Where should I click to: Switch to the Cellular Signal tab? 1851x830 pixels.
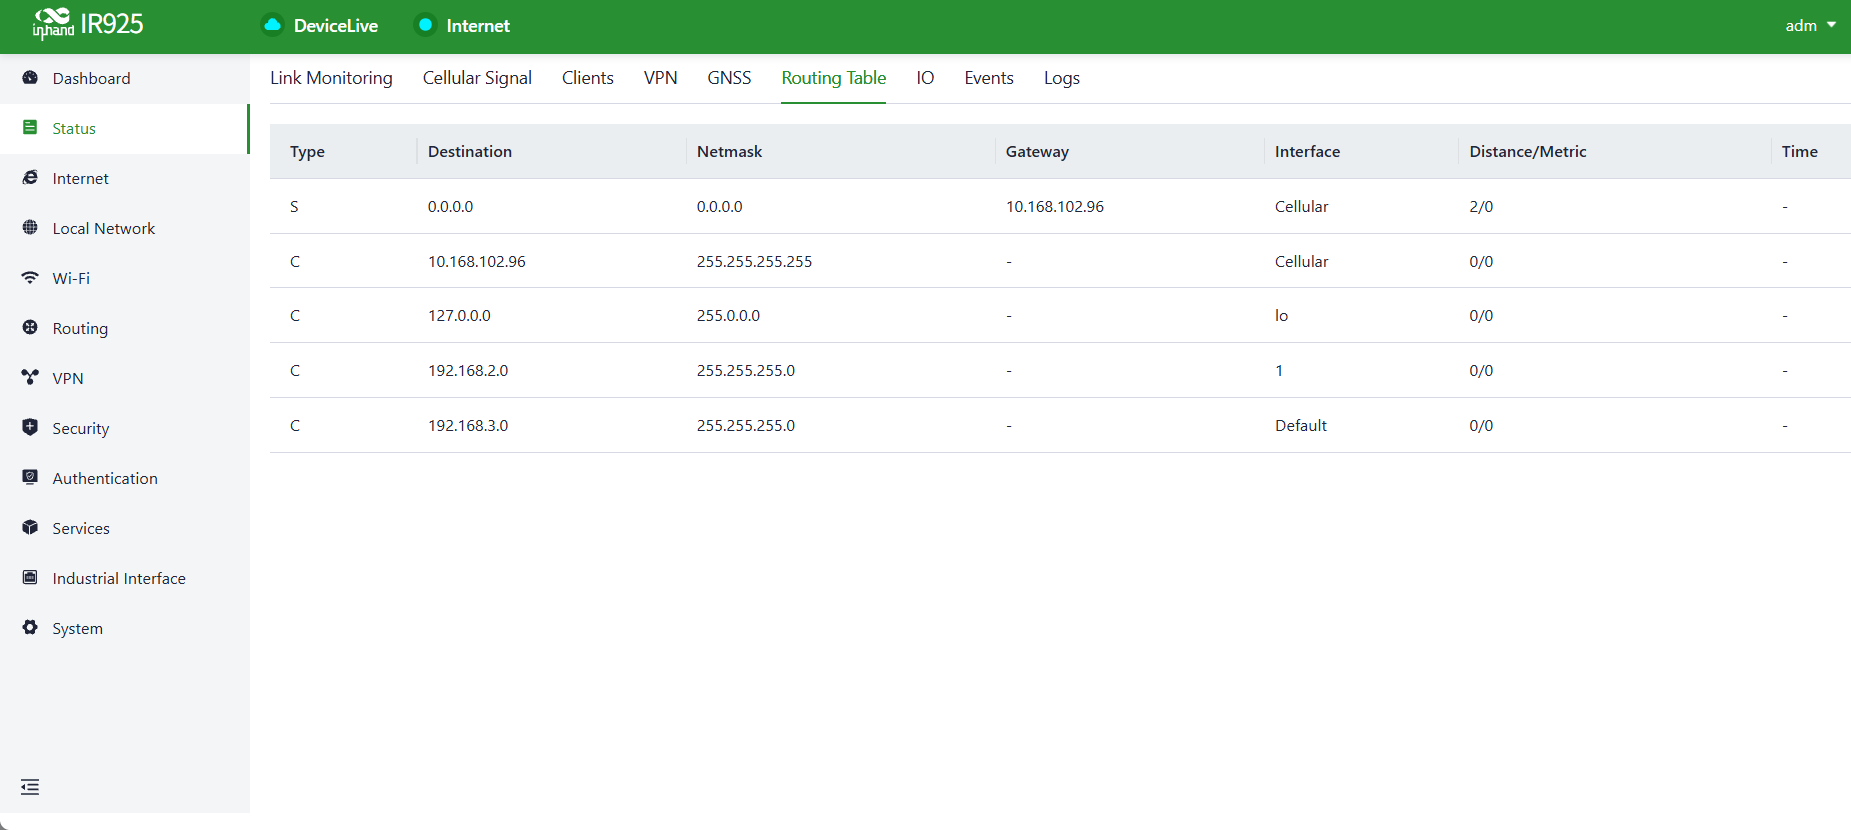[x=477, y=78]
